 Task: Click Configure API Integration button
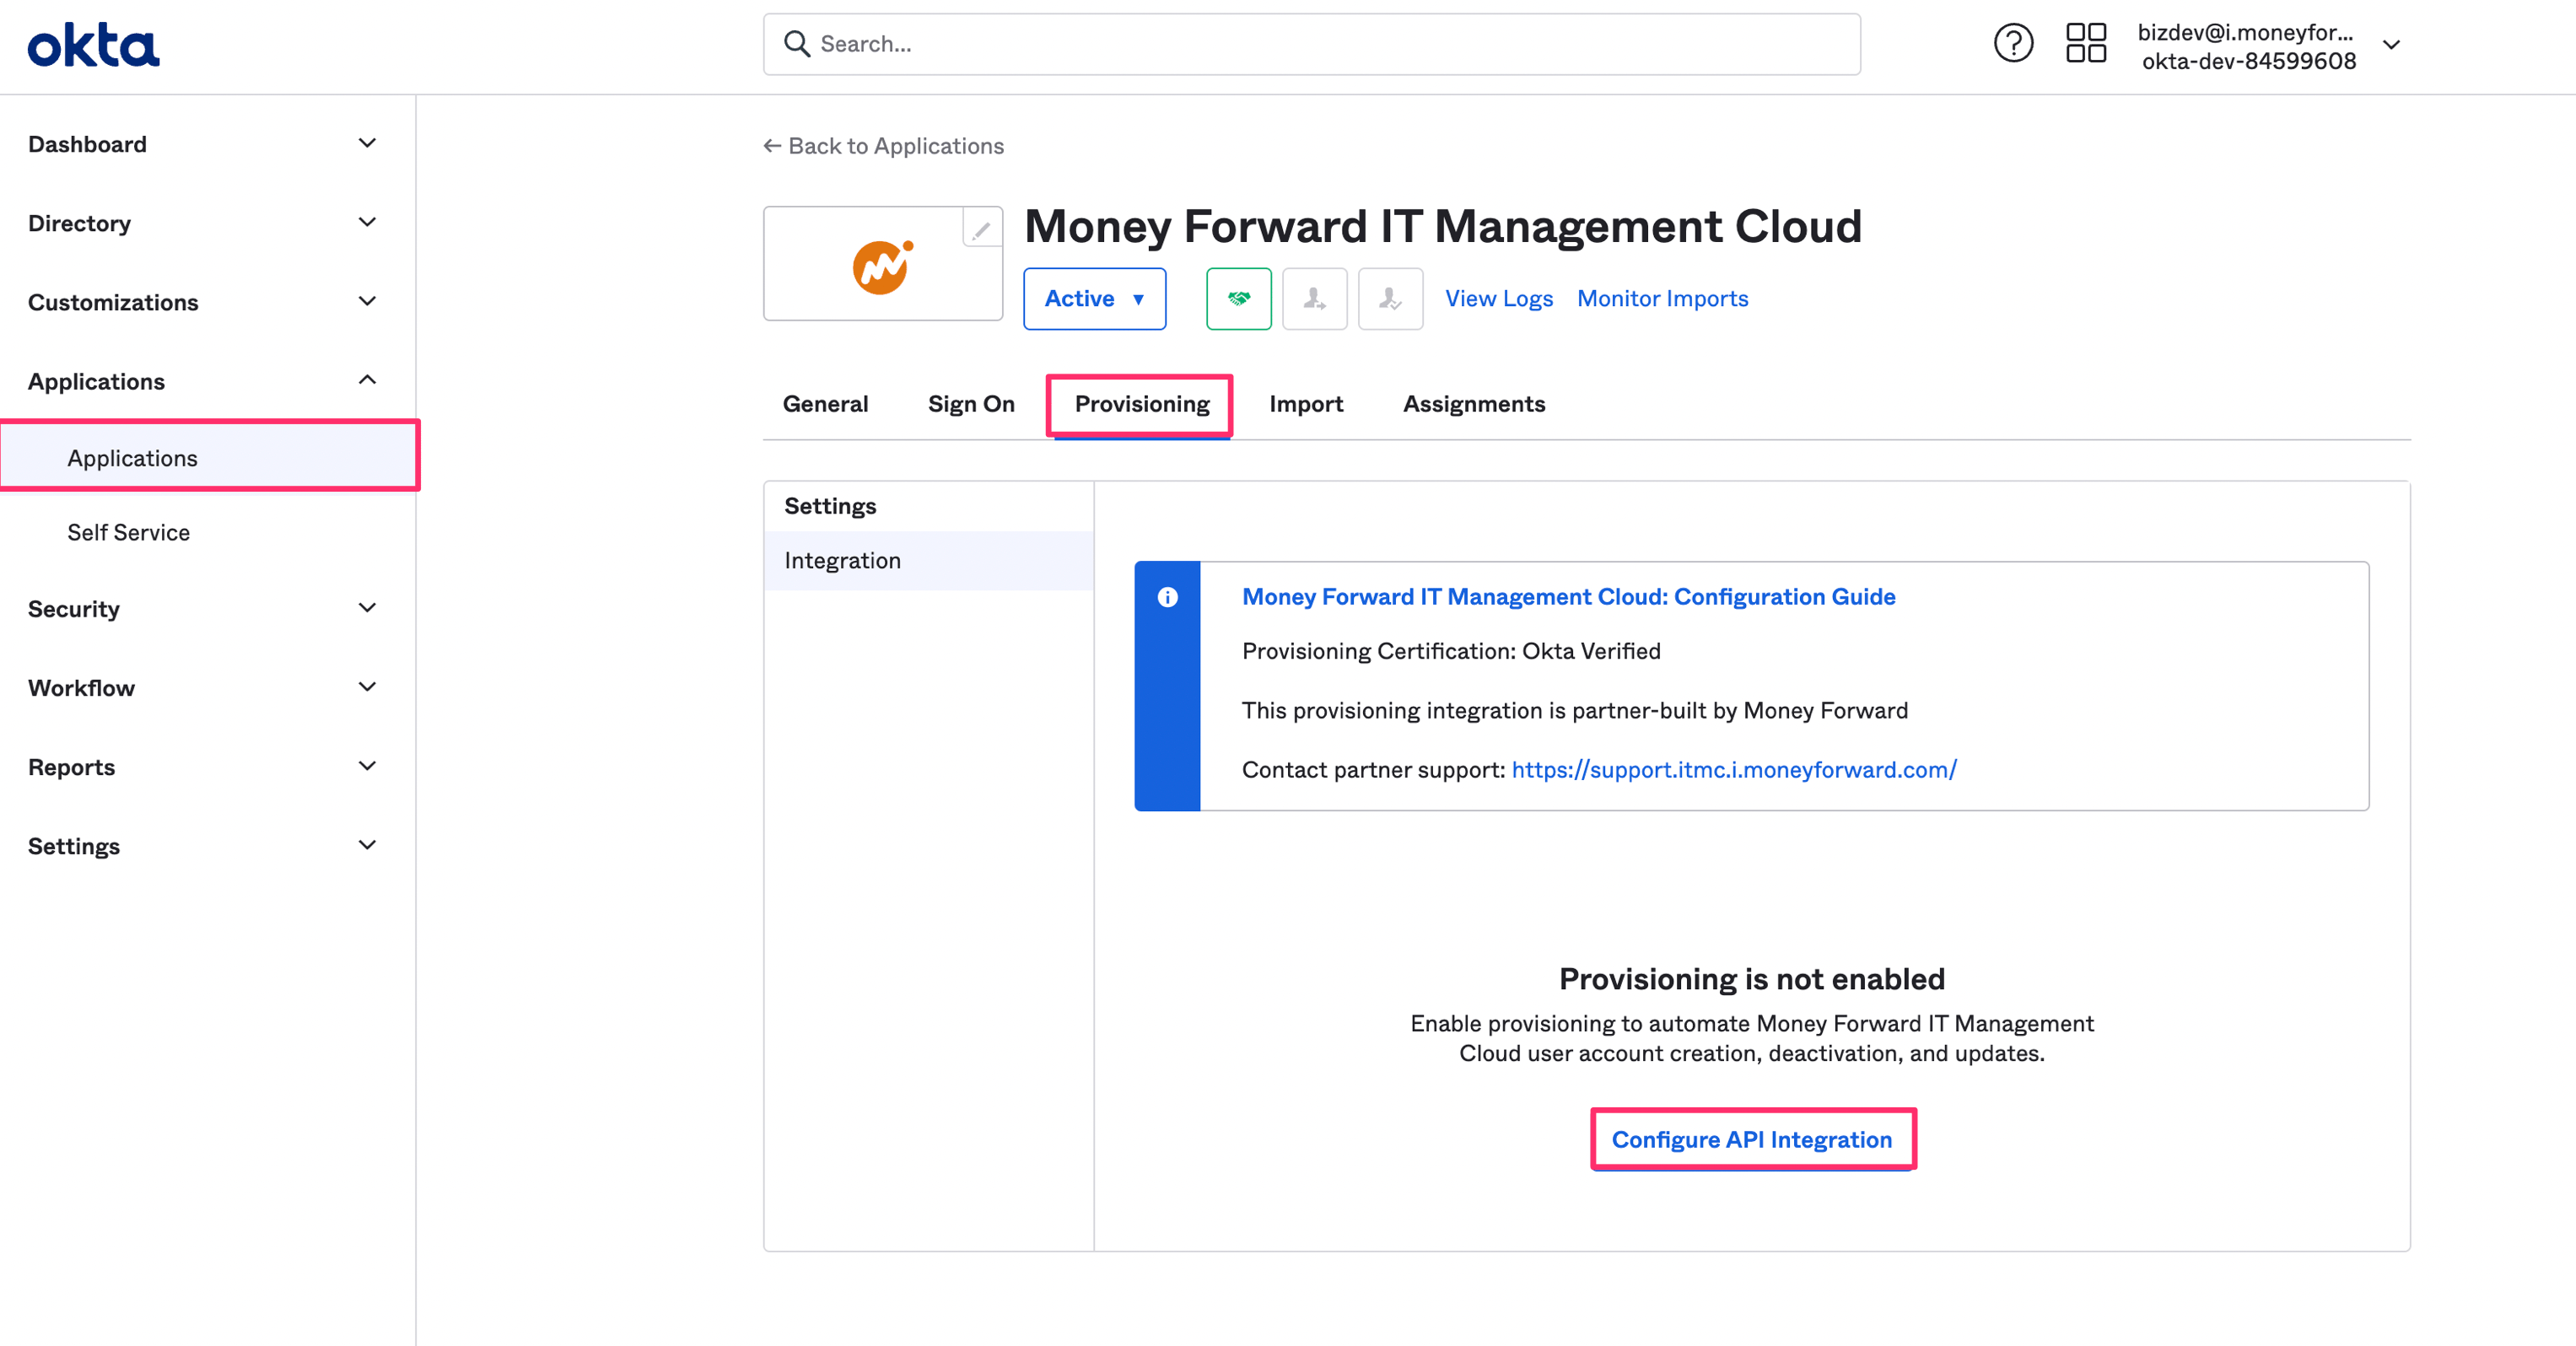(1752, 1139)
